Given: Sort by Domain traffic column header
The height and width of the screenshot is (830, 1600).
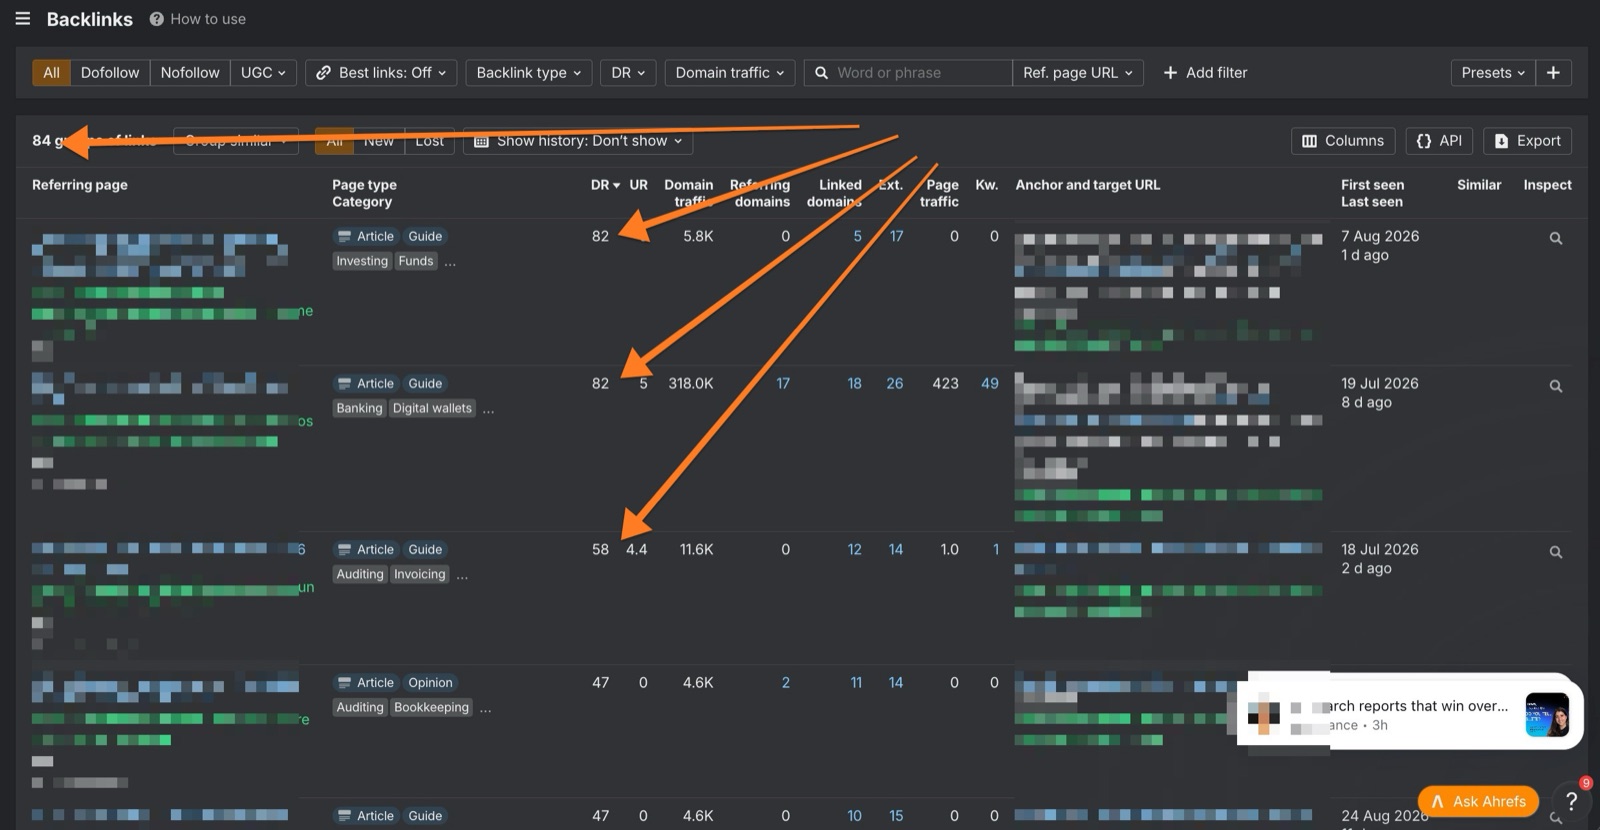Looking at the screenshot, I should (x=689, y=193).
